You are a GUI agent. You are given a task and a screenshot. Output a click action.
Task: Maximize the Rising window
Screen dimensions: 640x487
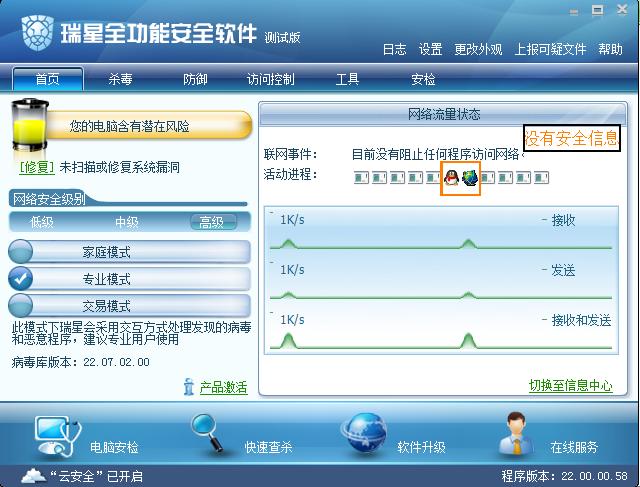click(598, 11)
